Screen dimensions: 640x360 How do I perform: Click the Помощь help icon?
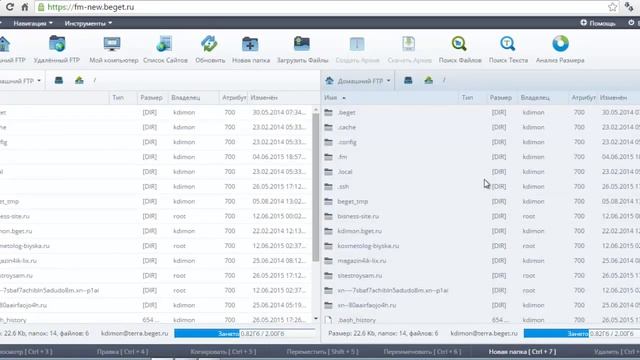point(584,23)
